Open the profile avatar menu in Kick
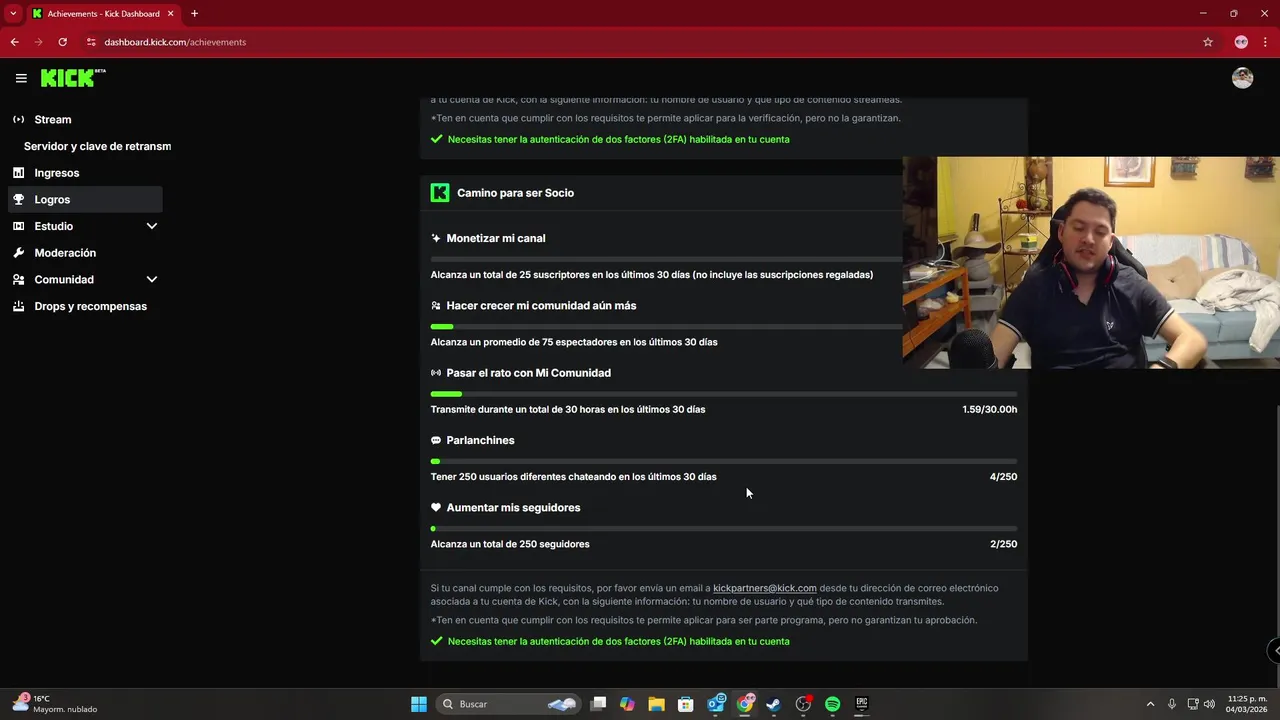This screenshot has height=720, width=1280. click(1242, 78)
